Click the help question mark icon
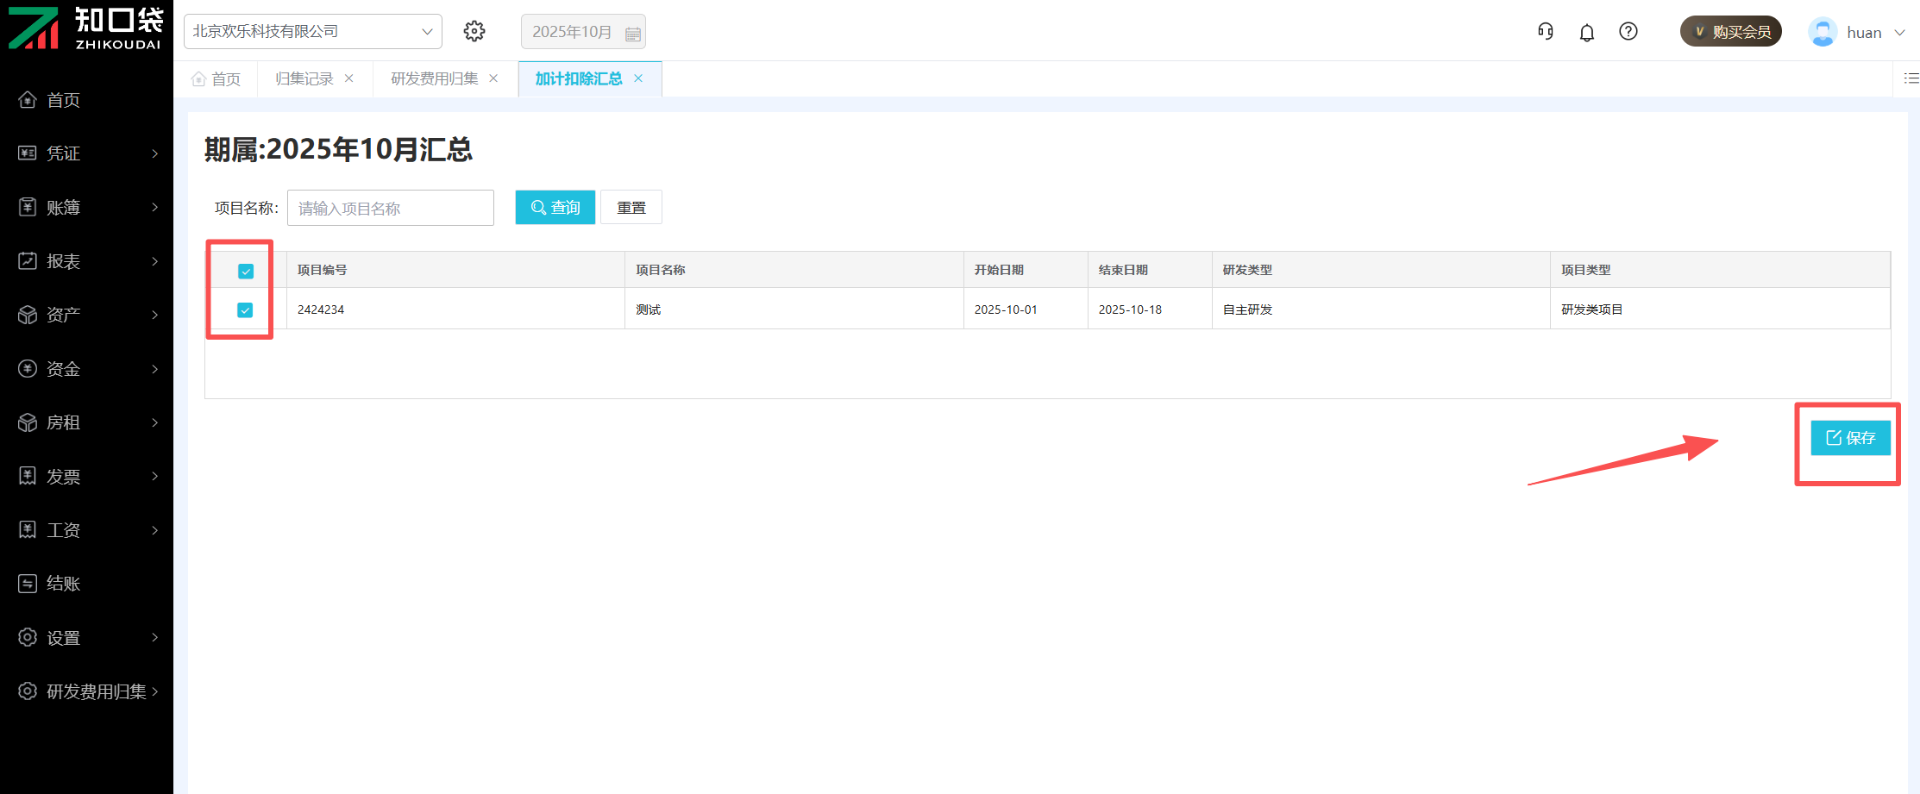1920x794 pixels. point(1628,32)
